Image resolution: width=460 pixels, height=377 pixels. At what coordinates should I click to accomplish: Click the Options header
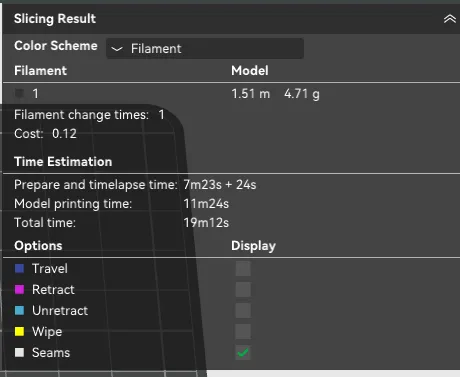click(38, 246)
